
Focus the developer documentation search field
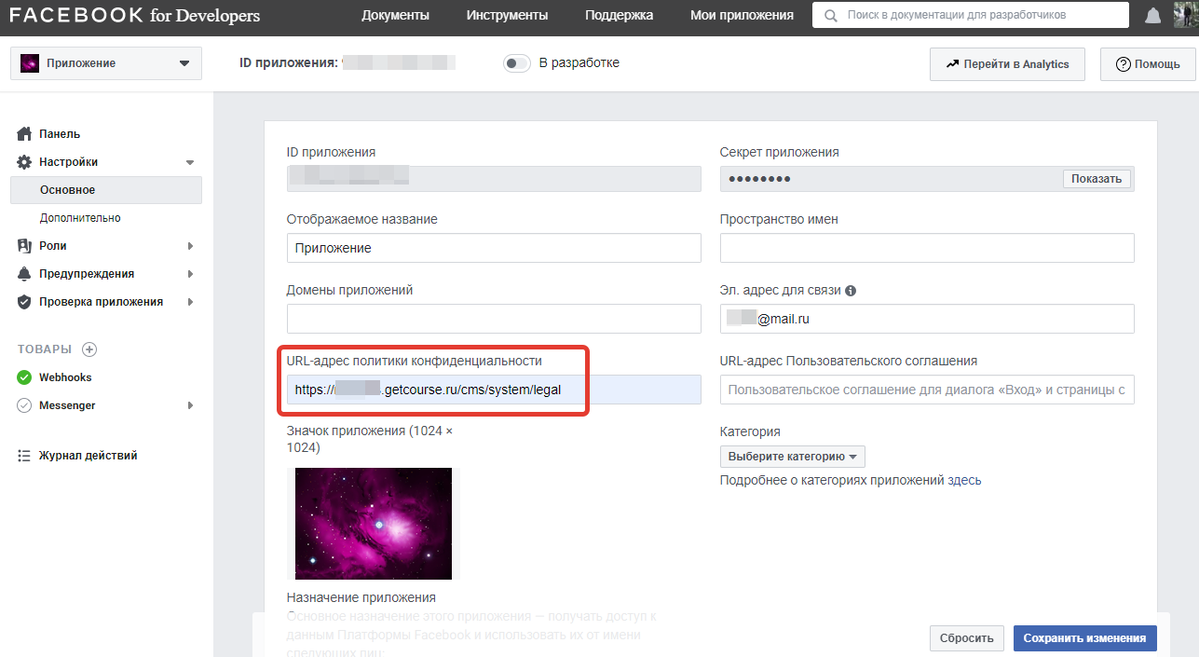[970, 15]
